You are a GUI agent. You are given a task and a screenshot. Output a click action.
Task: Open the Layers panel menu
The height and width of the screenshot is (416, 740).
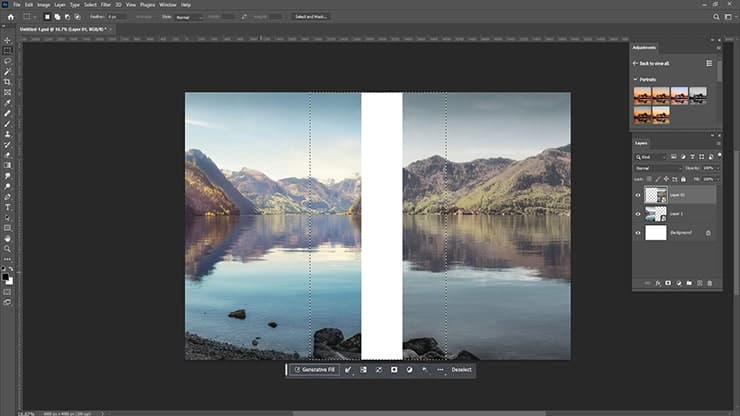(x=718, y=143)
